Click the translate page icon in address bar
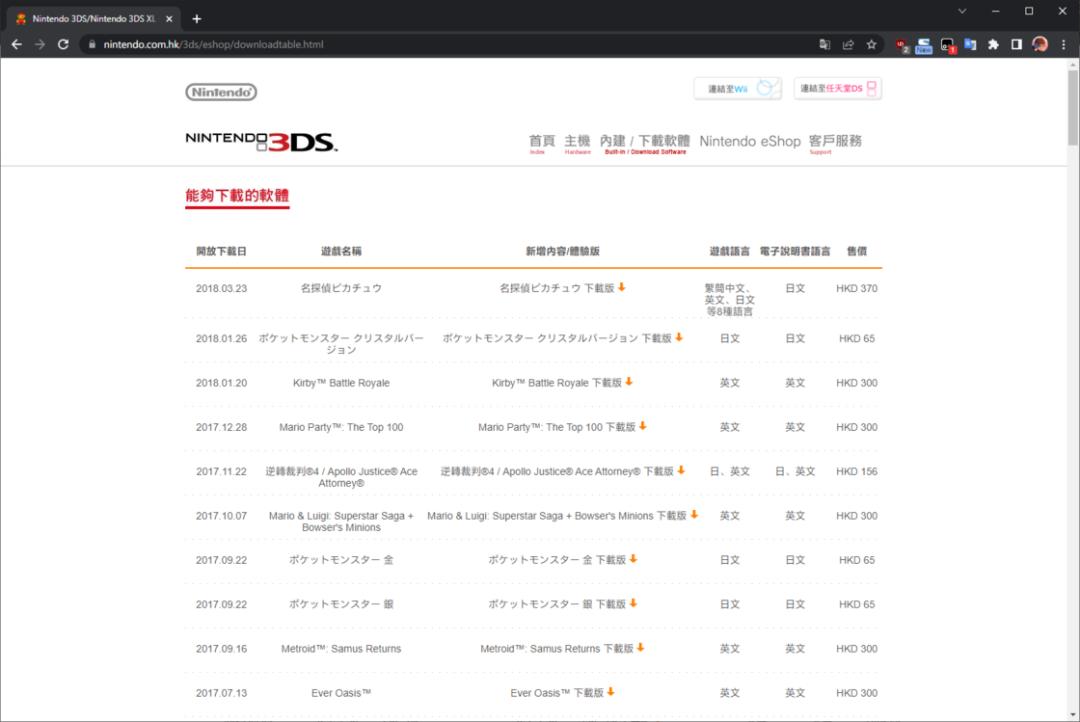Viewport: 1080px width, 722px height. click(824, 44)
